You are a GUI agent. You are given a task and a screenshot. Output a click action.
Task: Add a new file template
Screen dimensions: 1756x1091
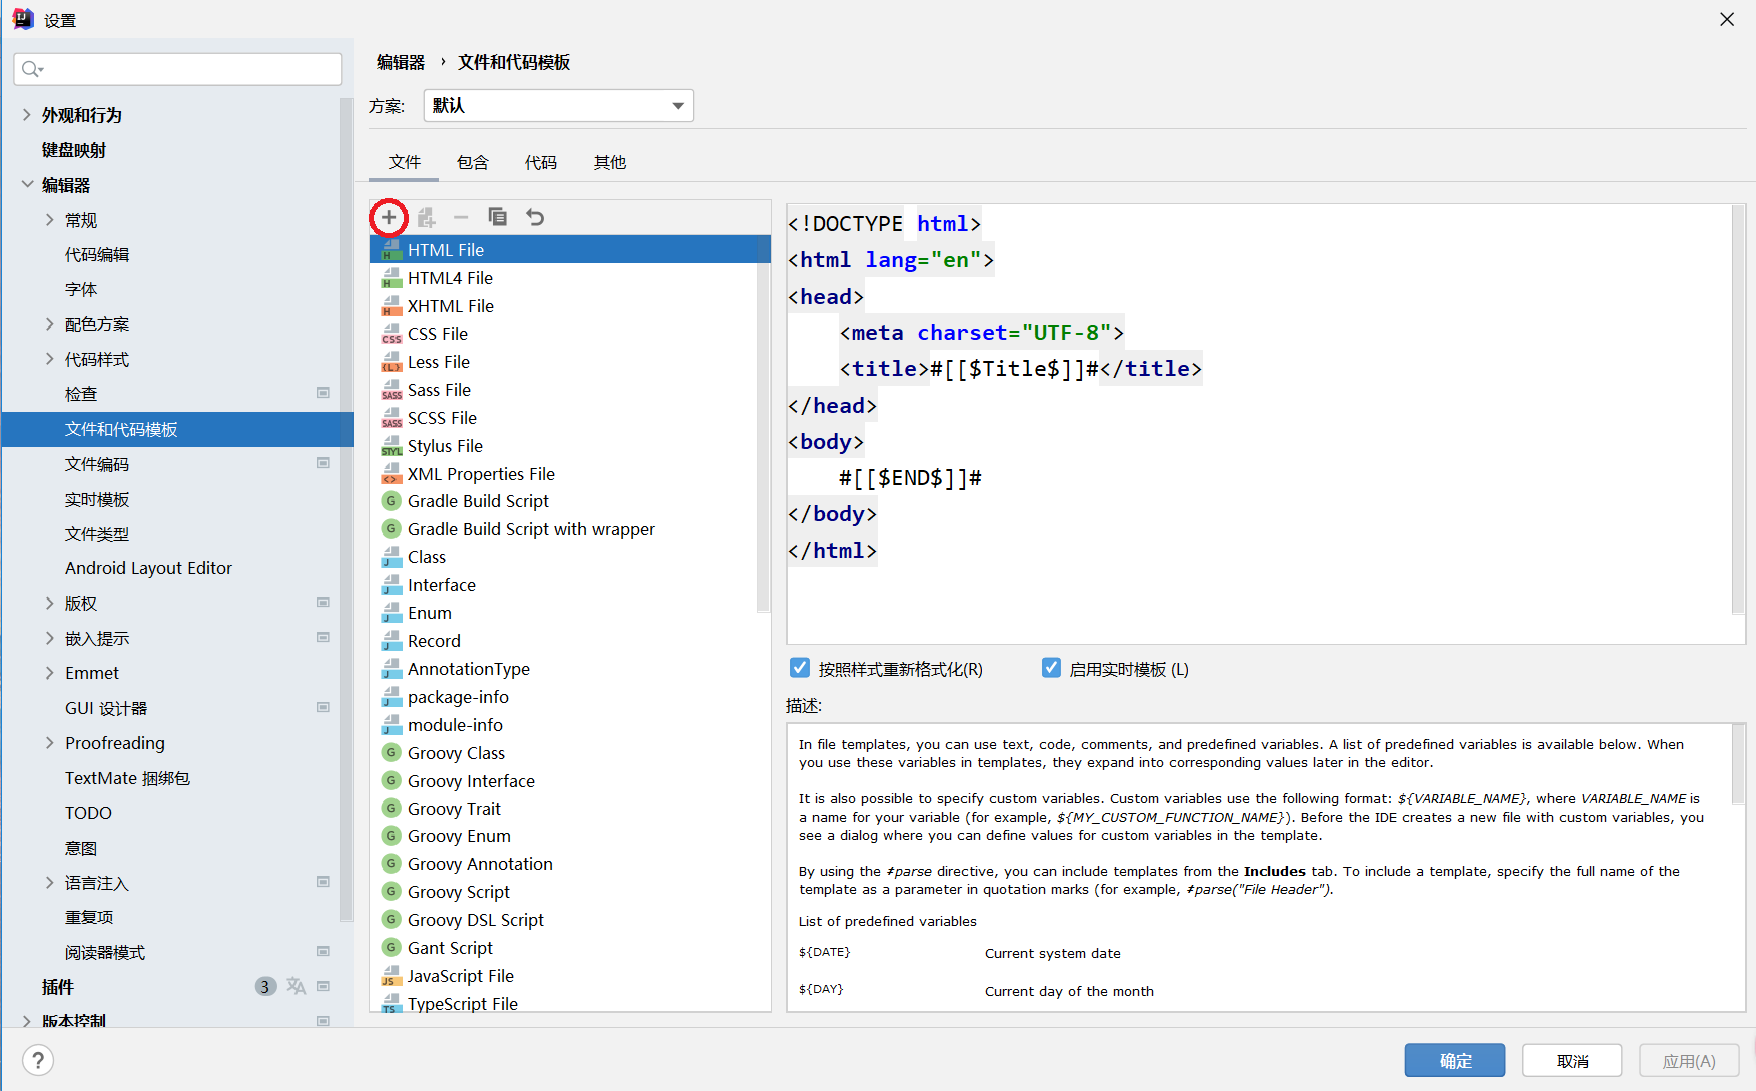point(389,217)
